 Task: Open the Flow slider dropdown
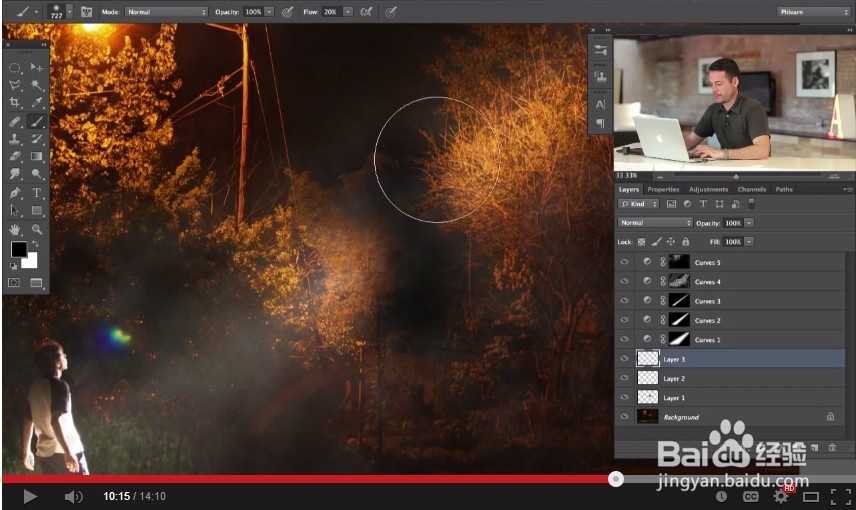point(348,11)
